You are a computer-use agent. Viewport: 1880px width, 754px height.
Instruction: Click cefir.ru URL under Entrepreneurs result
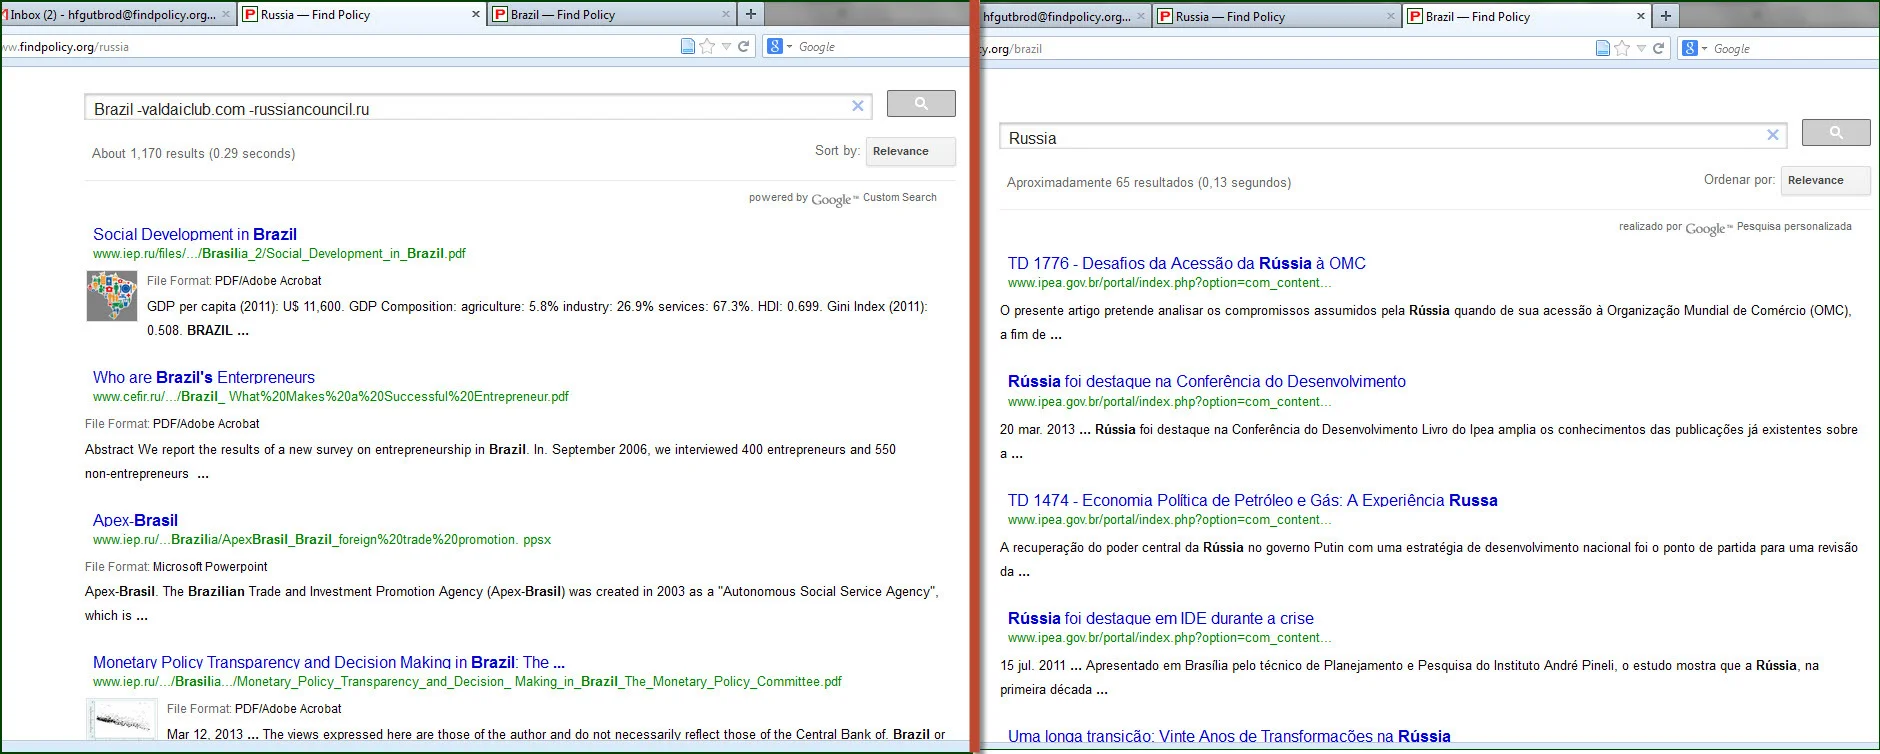[x=331, y=397]
